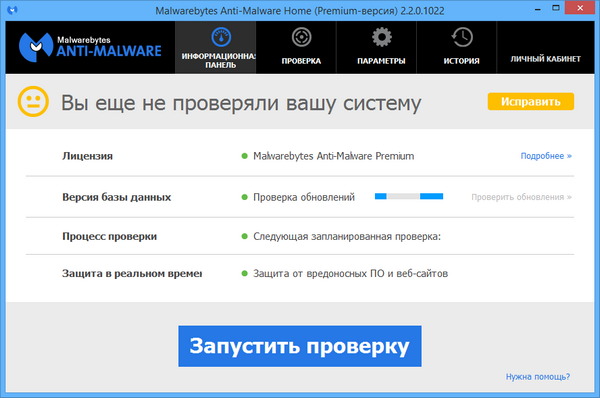Click the Malwarebytes title bar app icon
The image size is (600, 398).
point(12,10)
